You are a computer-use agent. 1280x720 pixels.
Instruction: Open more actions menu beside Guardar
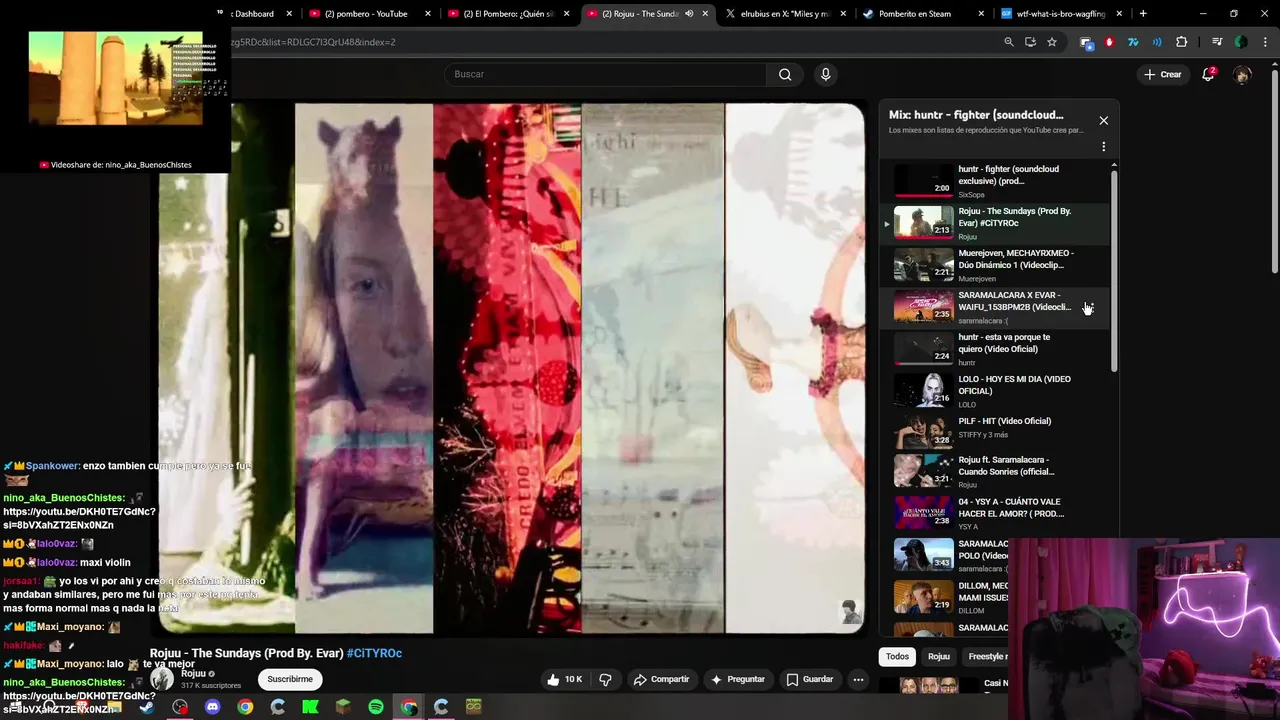857,679
